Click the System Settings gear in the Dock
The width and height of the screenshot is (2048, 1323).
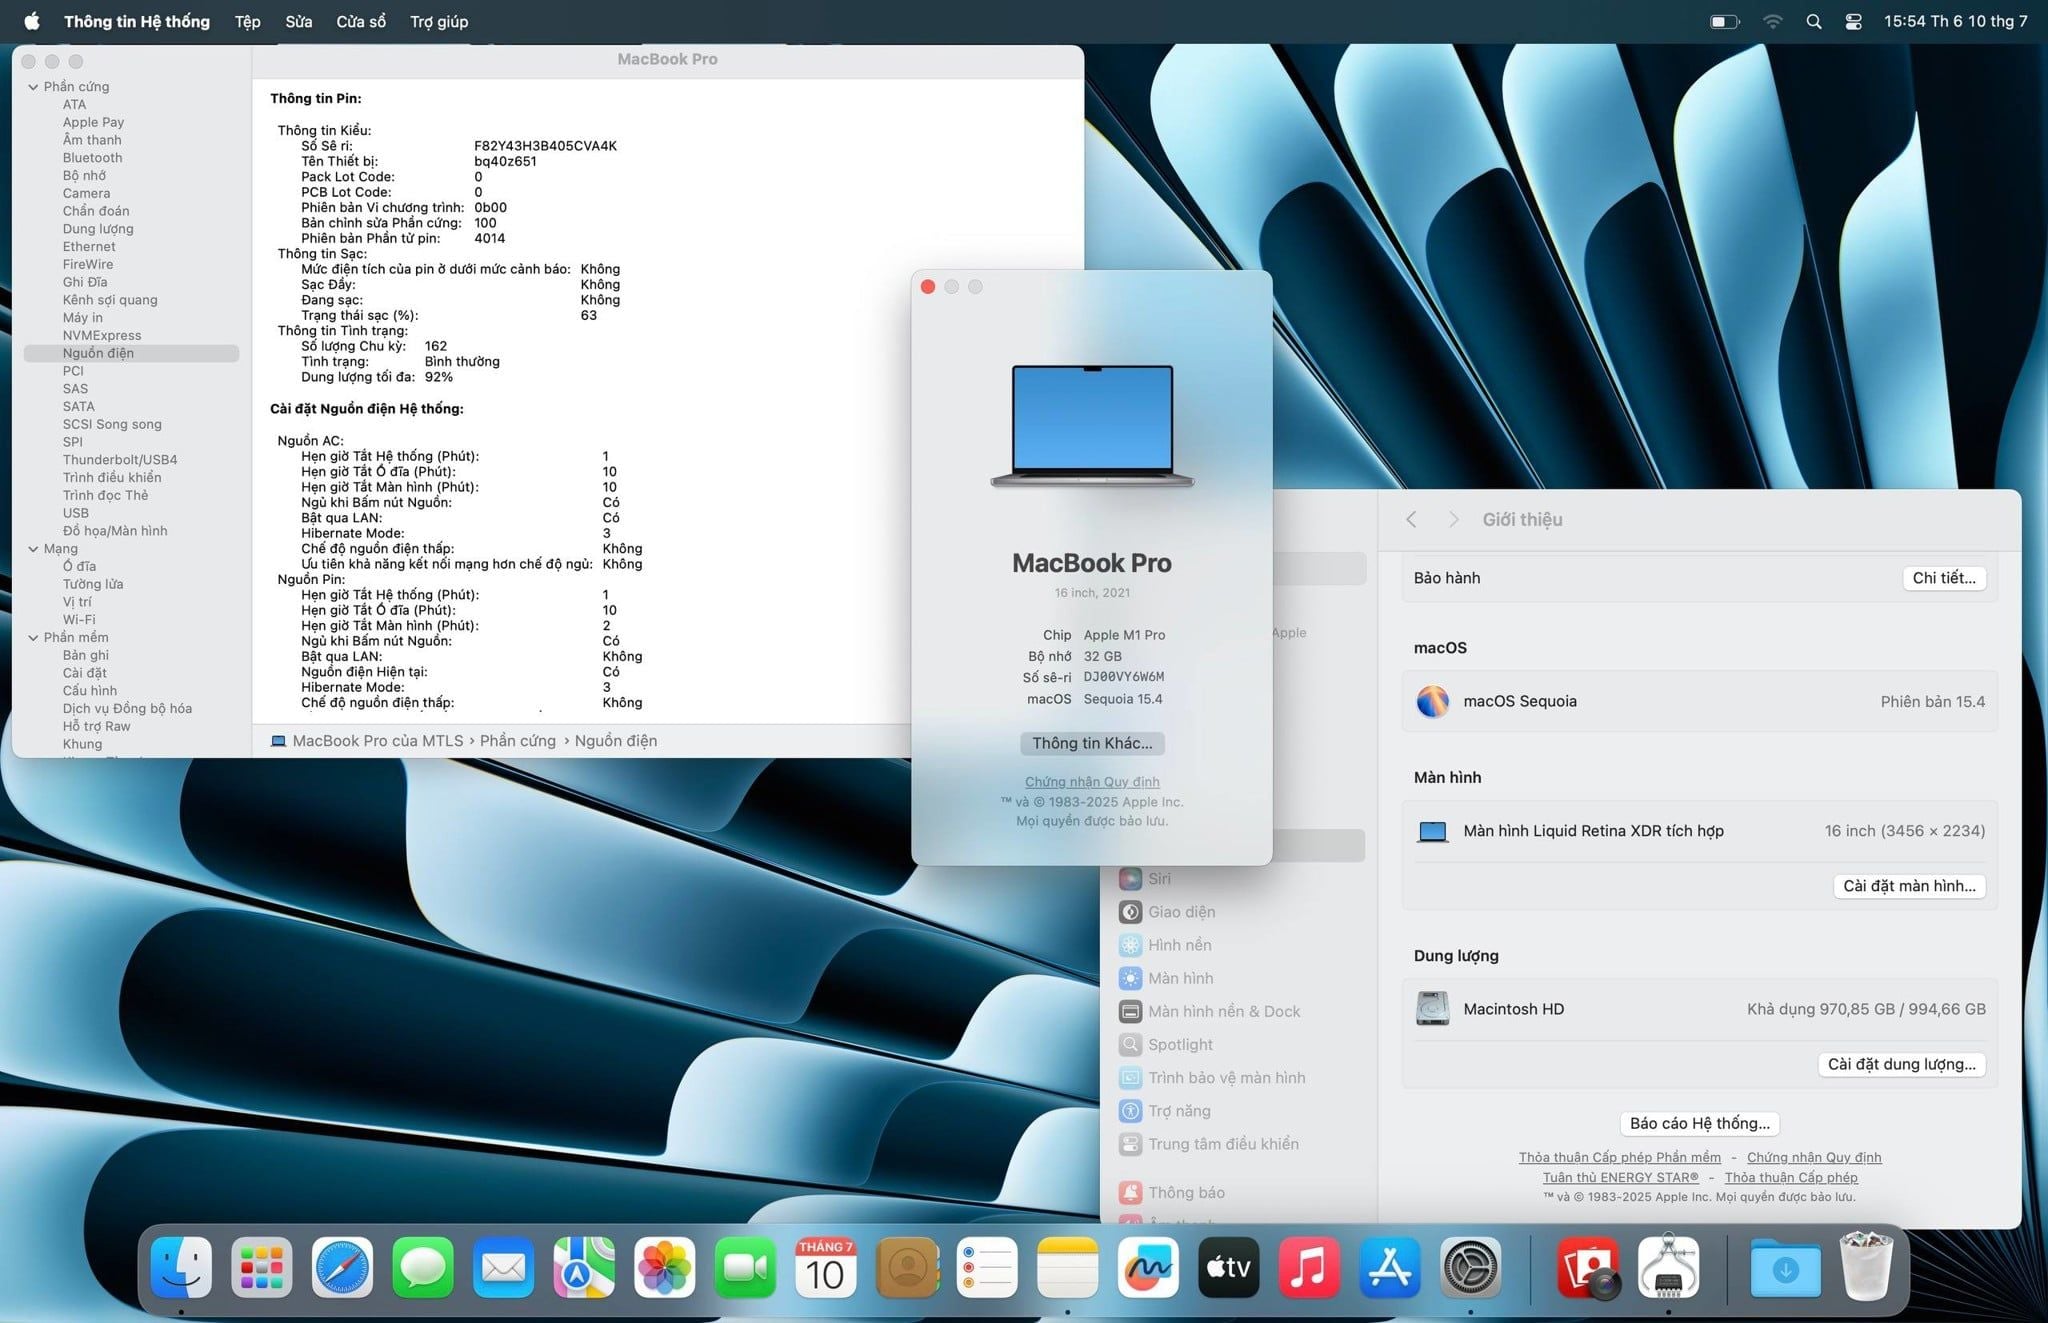(x=1470, y=1268)
